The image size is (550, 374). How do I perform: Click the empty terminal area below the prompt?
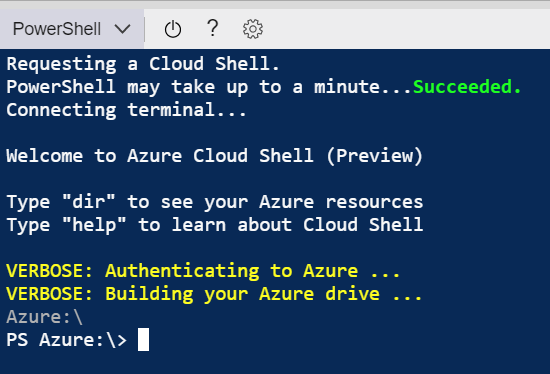coord(275,363)
